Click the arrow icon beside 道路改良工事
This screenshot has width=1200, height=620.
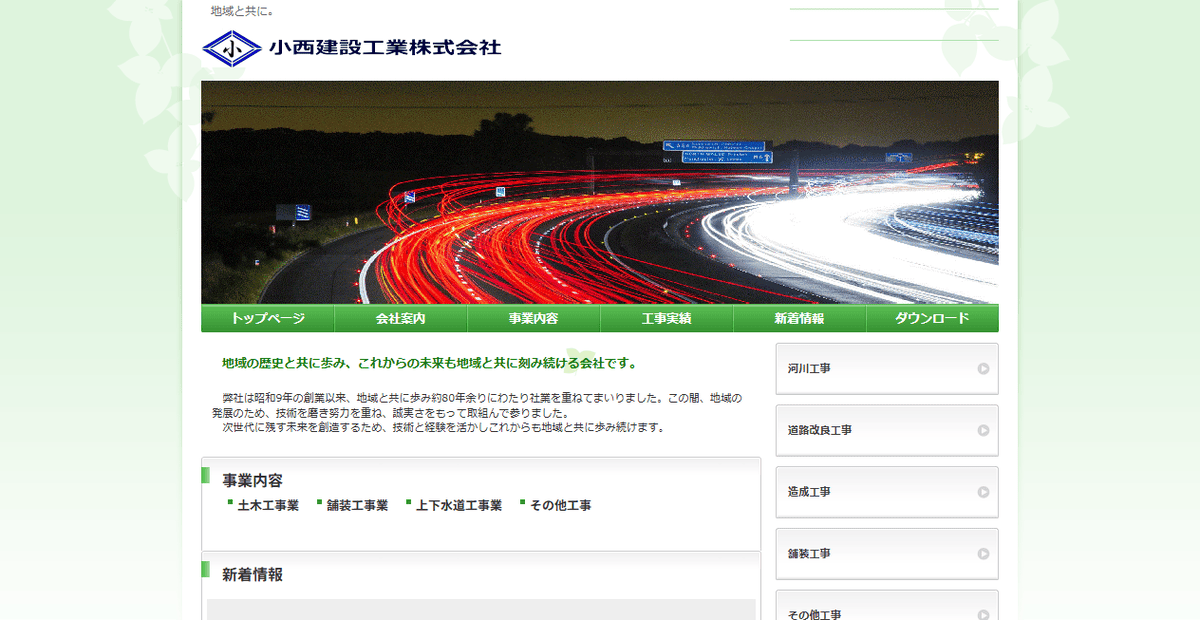point(980,430)
